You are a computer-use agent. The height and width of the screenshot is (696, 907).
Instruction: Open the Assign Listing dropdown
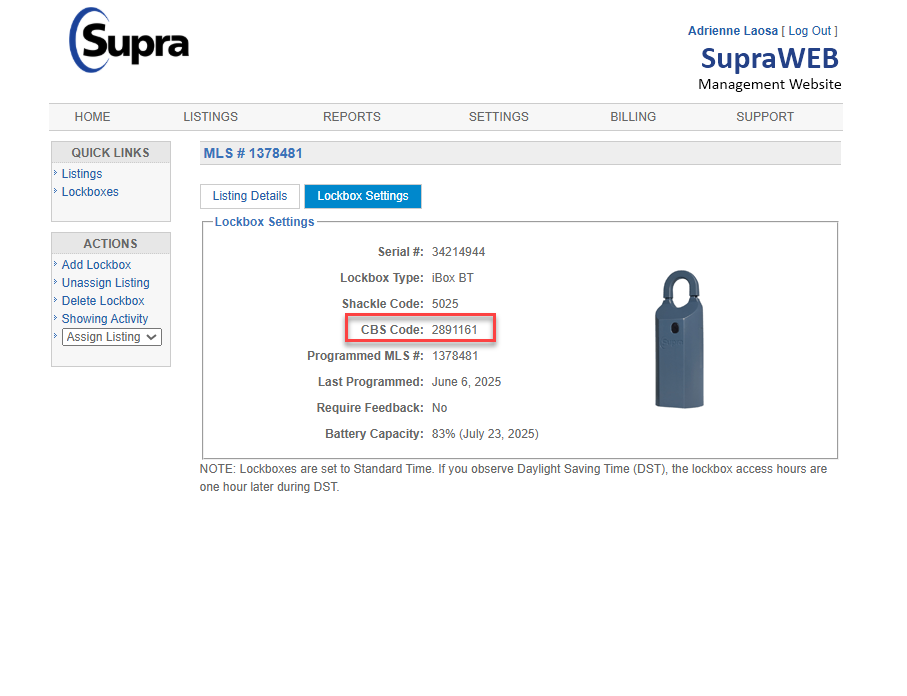tap(112, 337)
